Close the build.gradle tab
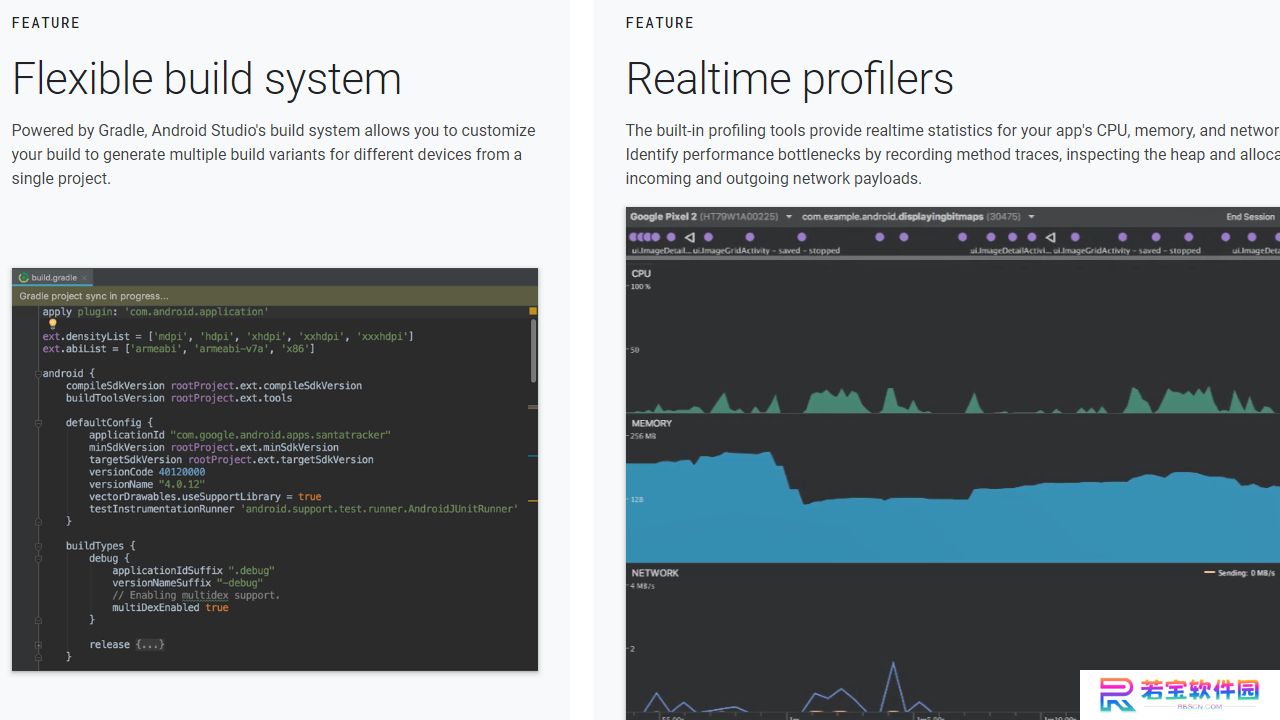Viewport: 1280px width, 720px height. click(85, 278)
